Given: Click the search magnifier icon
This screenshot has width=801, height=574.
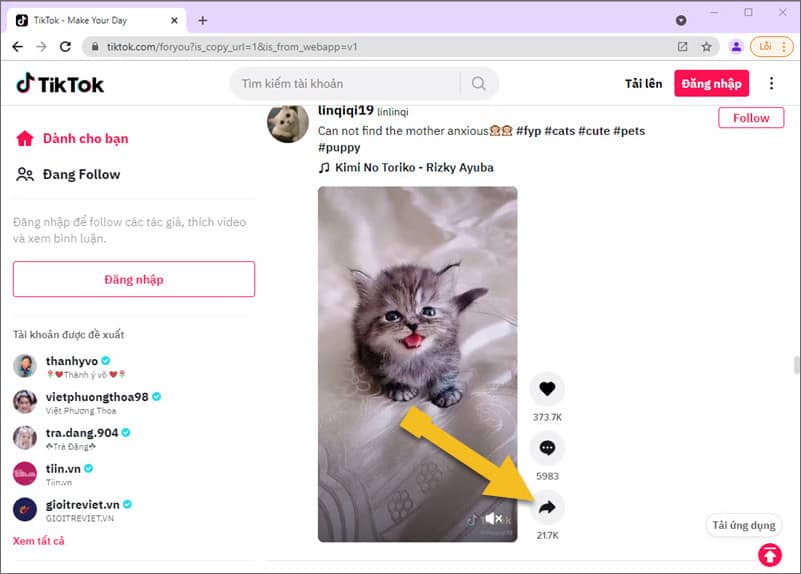Looking at the screenshot, I should click(479, 84).
